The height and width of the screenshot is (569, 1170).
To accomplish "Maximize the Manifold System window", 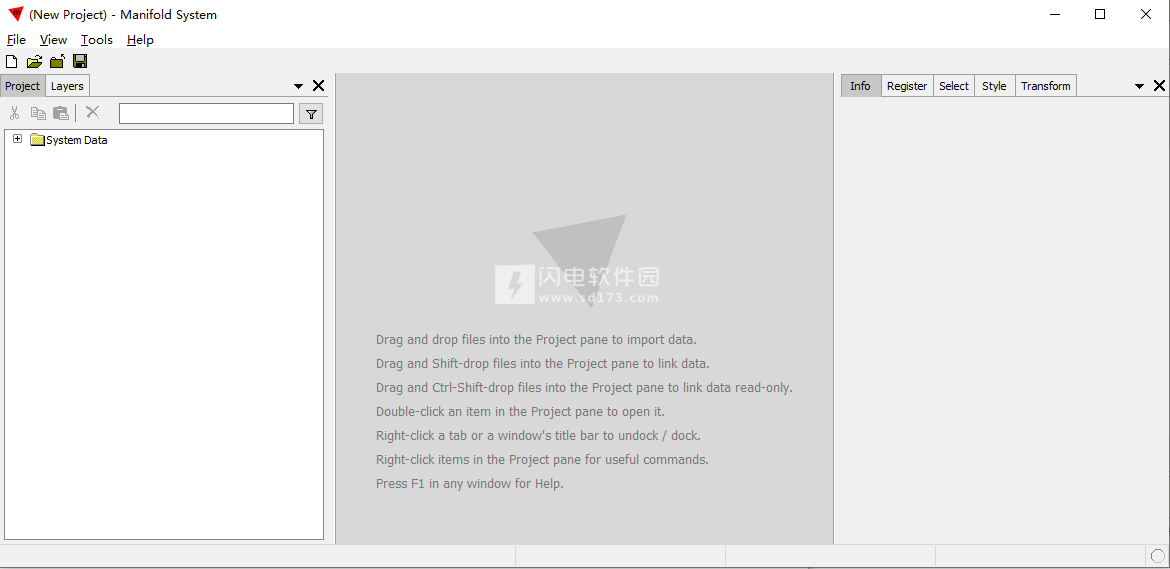I will coord(1100,14).
